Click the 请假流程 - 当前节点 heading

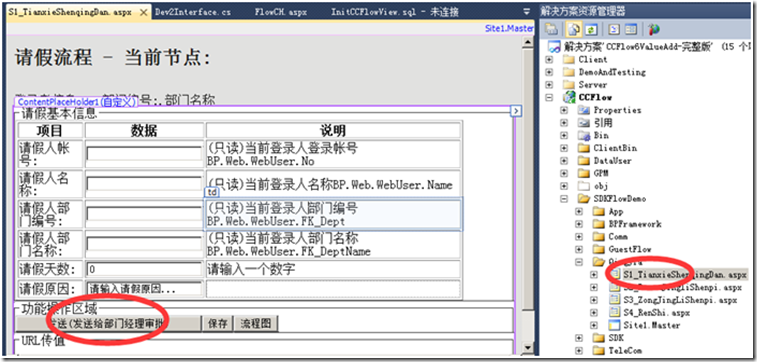tap(113, 58)
